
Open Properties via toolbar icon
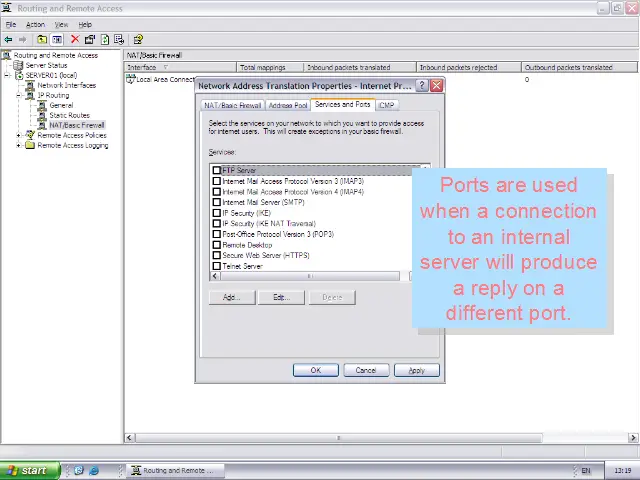tap(90, 40)
